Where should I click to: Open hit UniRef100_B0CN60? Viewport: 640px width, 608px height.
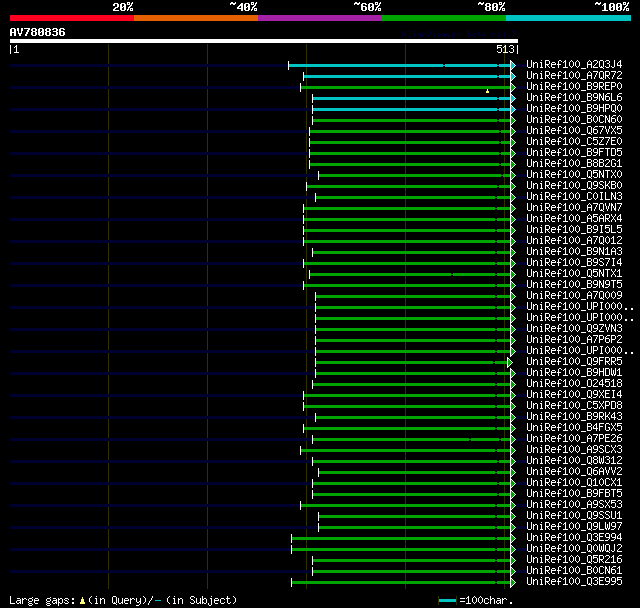tap(574, 120)
